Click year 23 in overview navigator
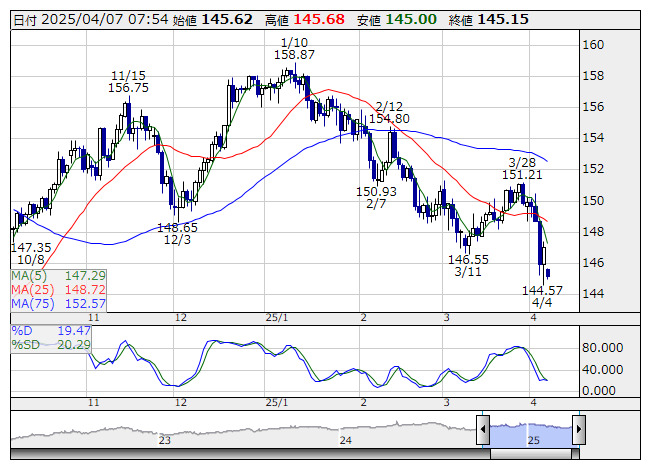Viewport: 653px width, 470px height. (164, 440)
